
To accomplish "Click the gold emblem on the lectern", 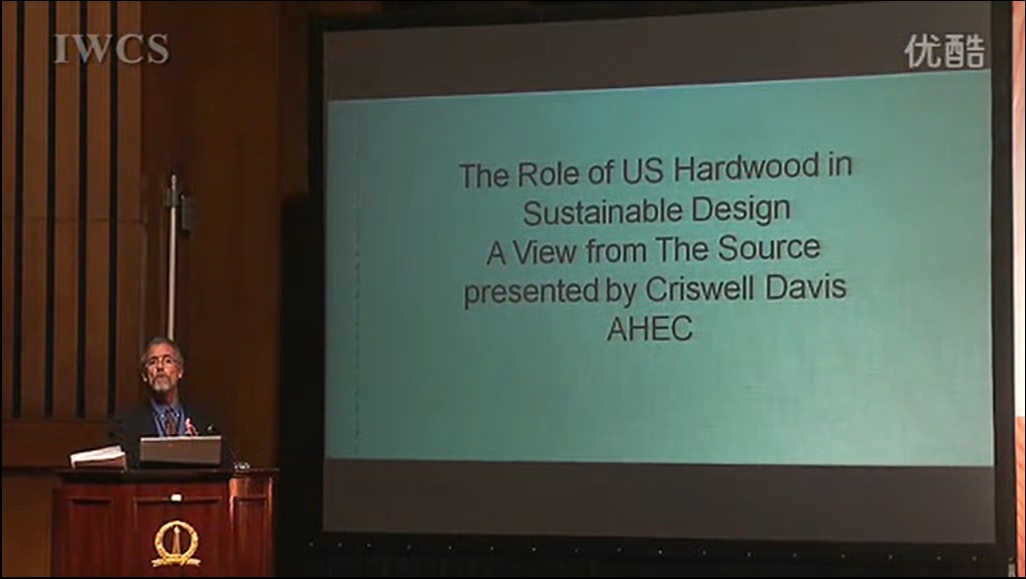I will (176, 543).
